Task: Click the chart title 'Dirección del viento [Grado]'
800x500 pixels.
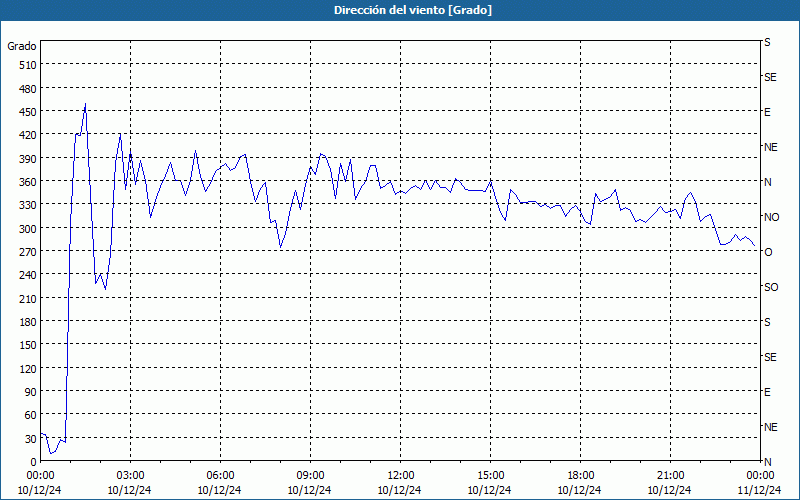Action: click(413, 10)
